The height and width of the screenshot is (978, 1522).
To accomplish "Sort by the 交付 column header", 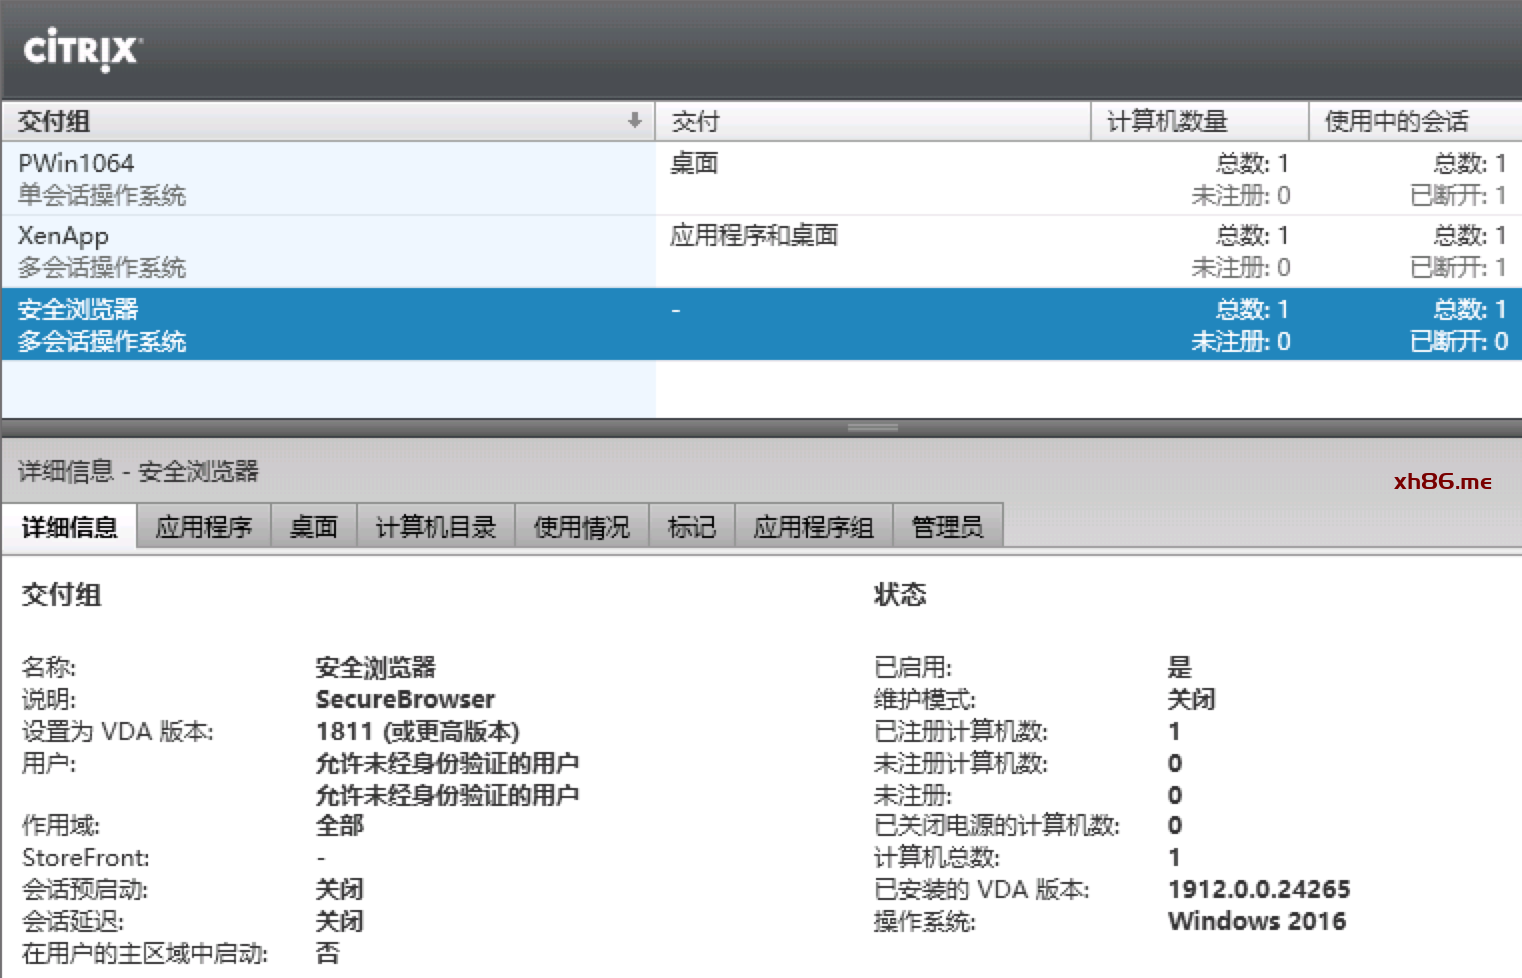I will tap(870, 121).
